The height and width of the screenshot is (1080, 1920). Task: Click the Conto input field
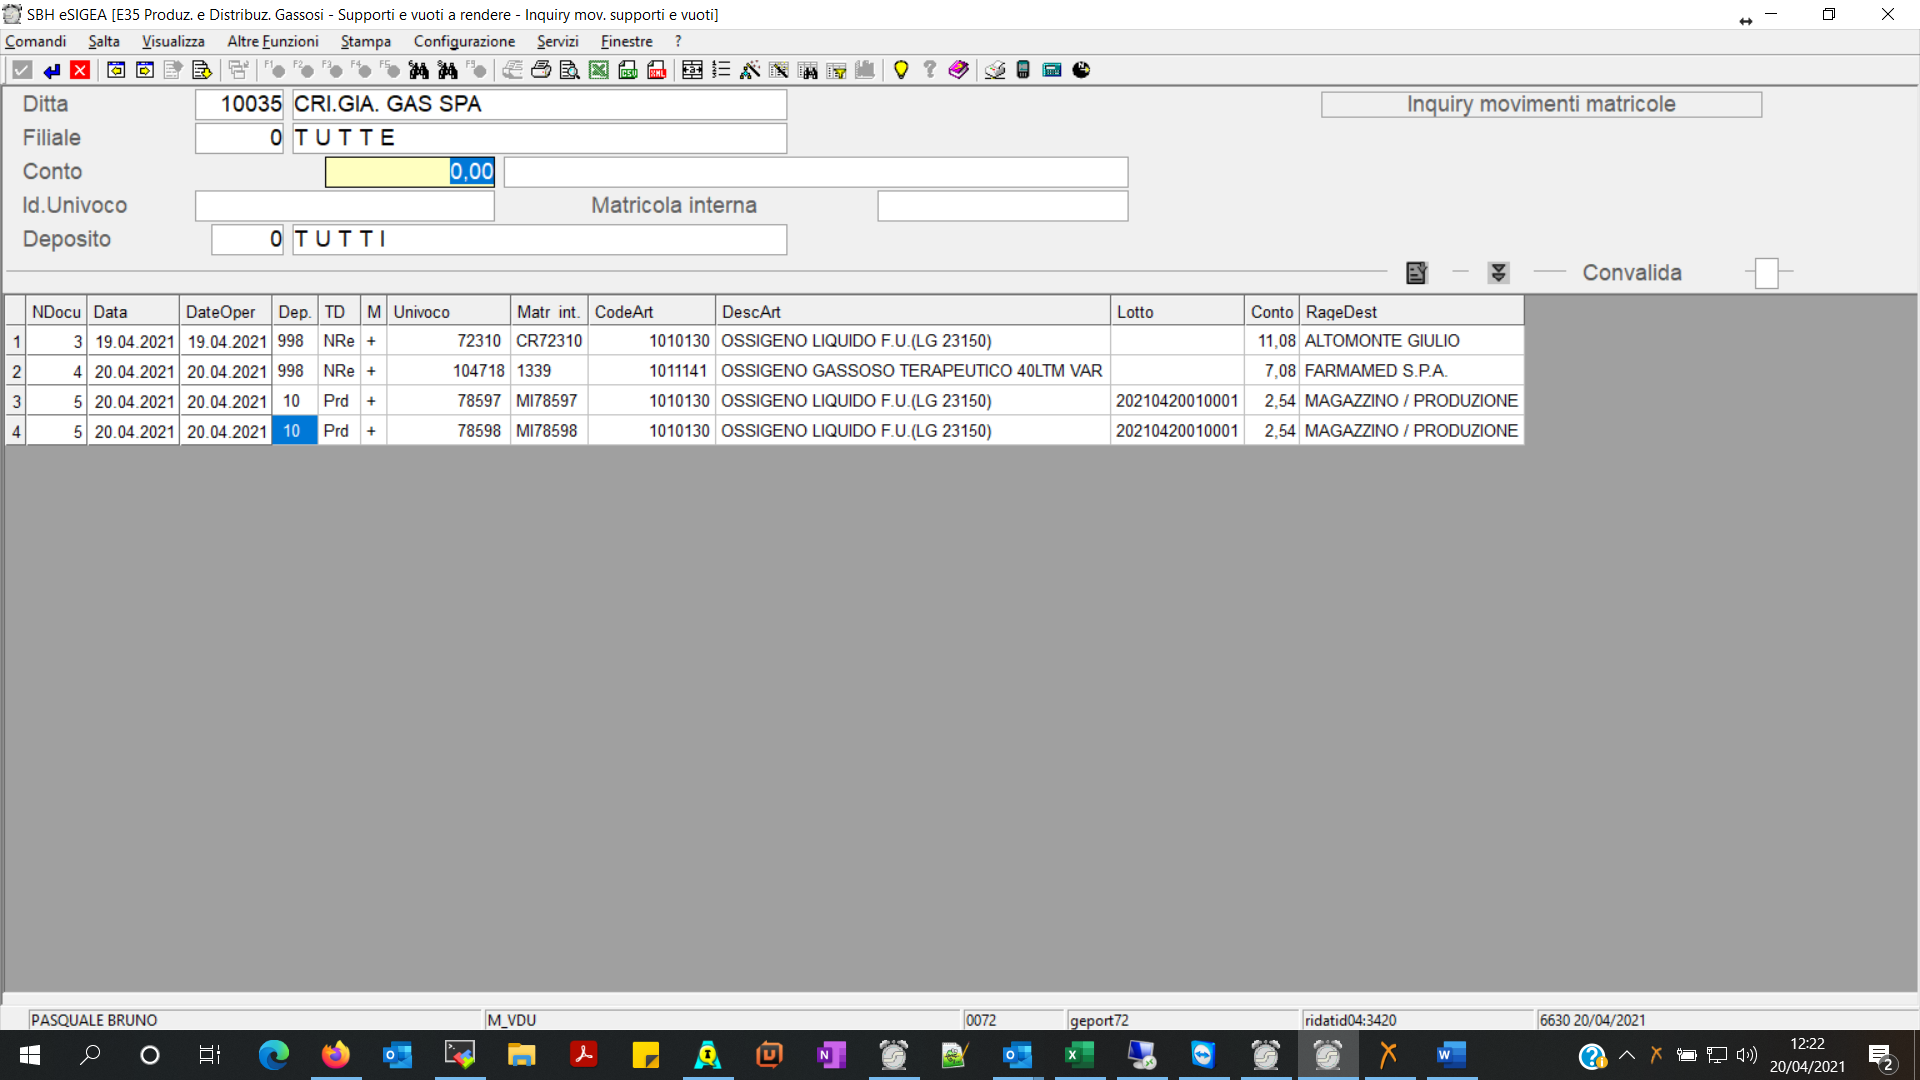pos(410,172)
